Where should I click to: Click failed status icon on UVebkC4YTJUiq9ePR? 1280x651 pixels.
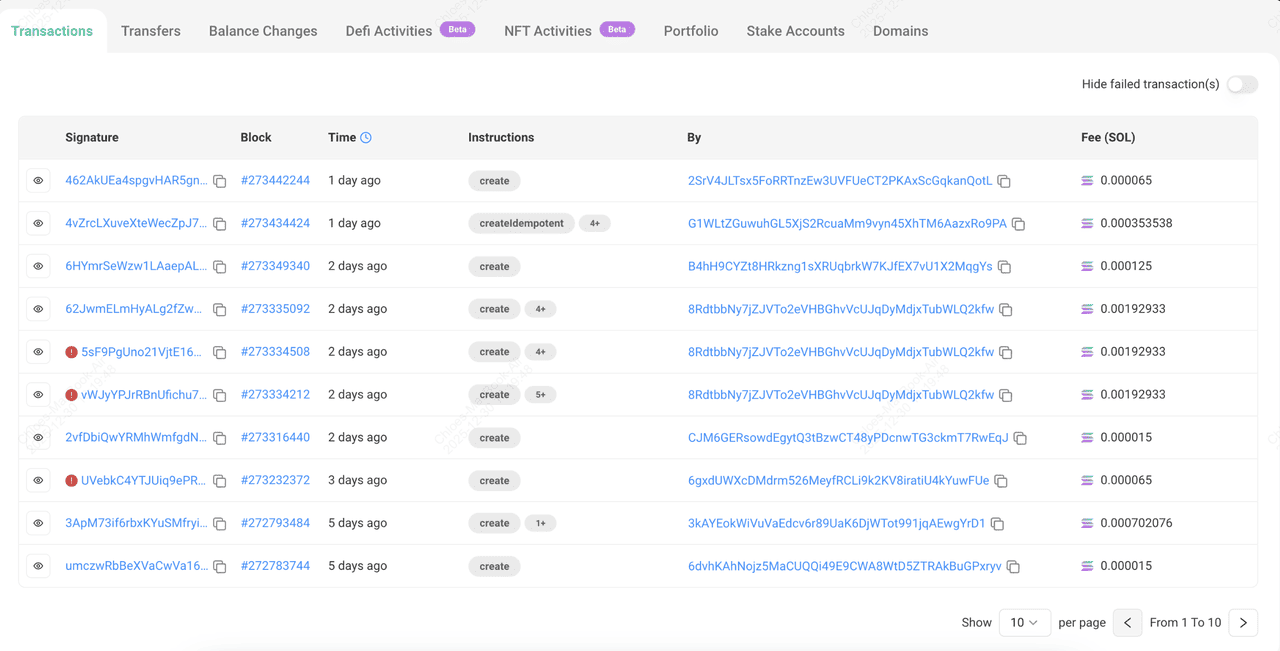pyautogui.click(x=71, y=481)
